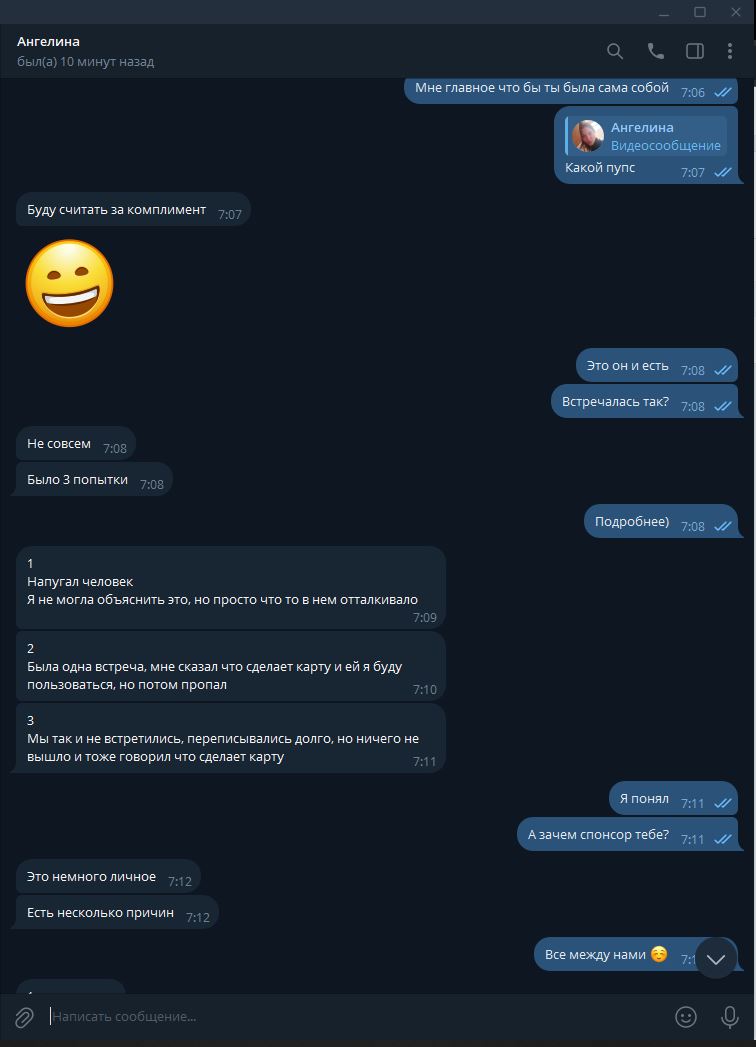
Task: Jump to bottom with the down-arrow button
Action: click(x=716, y=958)
